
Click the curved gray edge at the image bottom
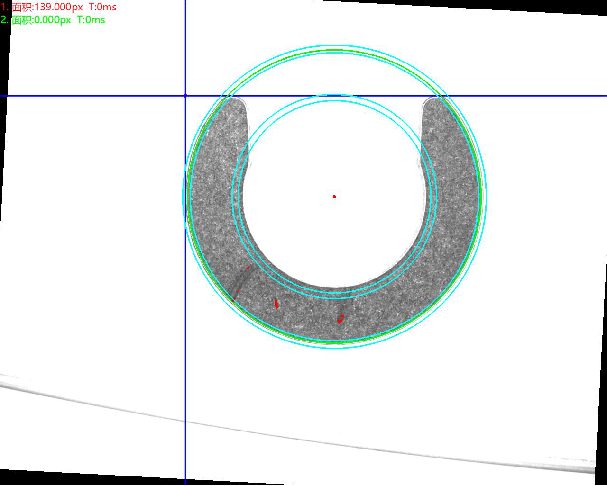[x=300, y=432]
